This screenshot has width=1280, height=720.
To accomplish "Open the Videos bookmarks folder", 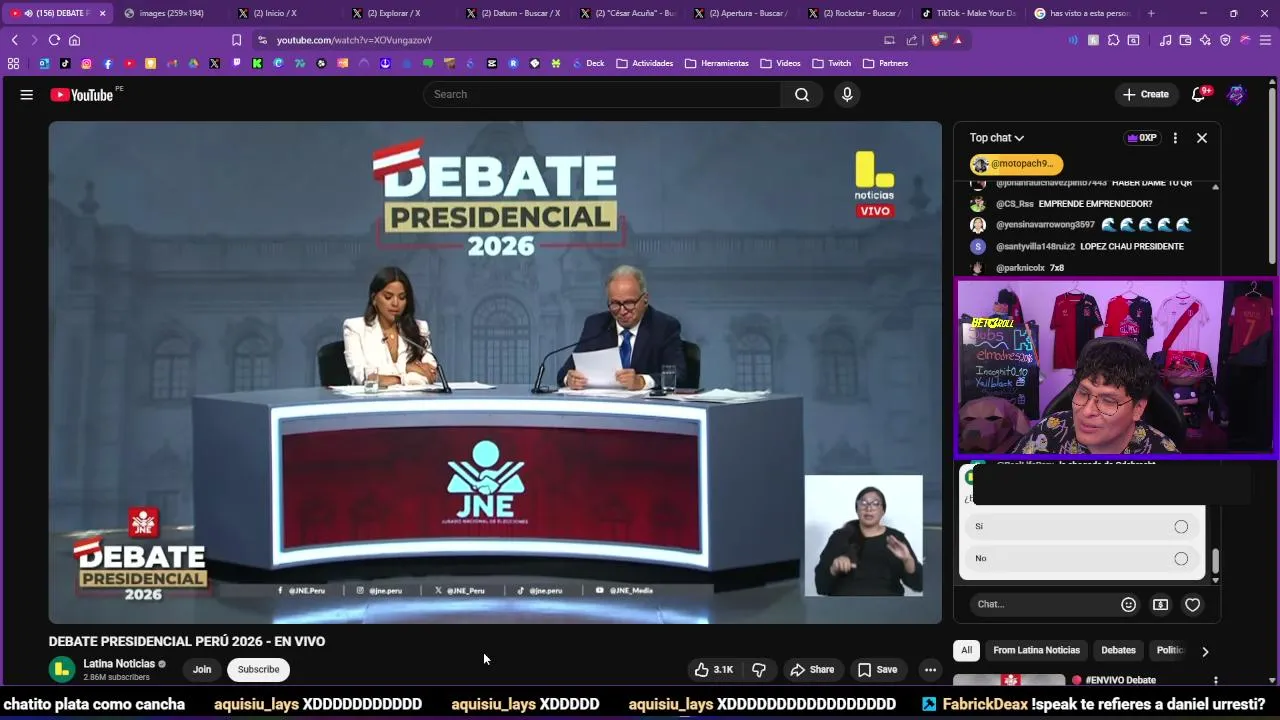I will coord(781,63).
